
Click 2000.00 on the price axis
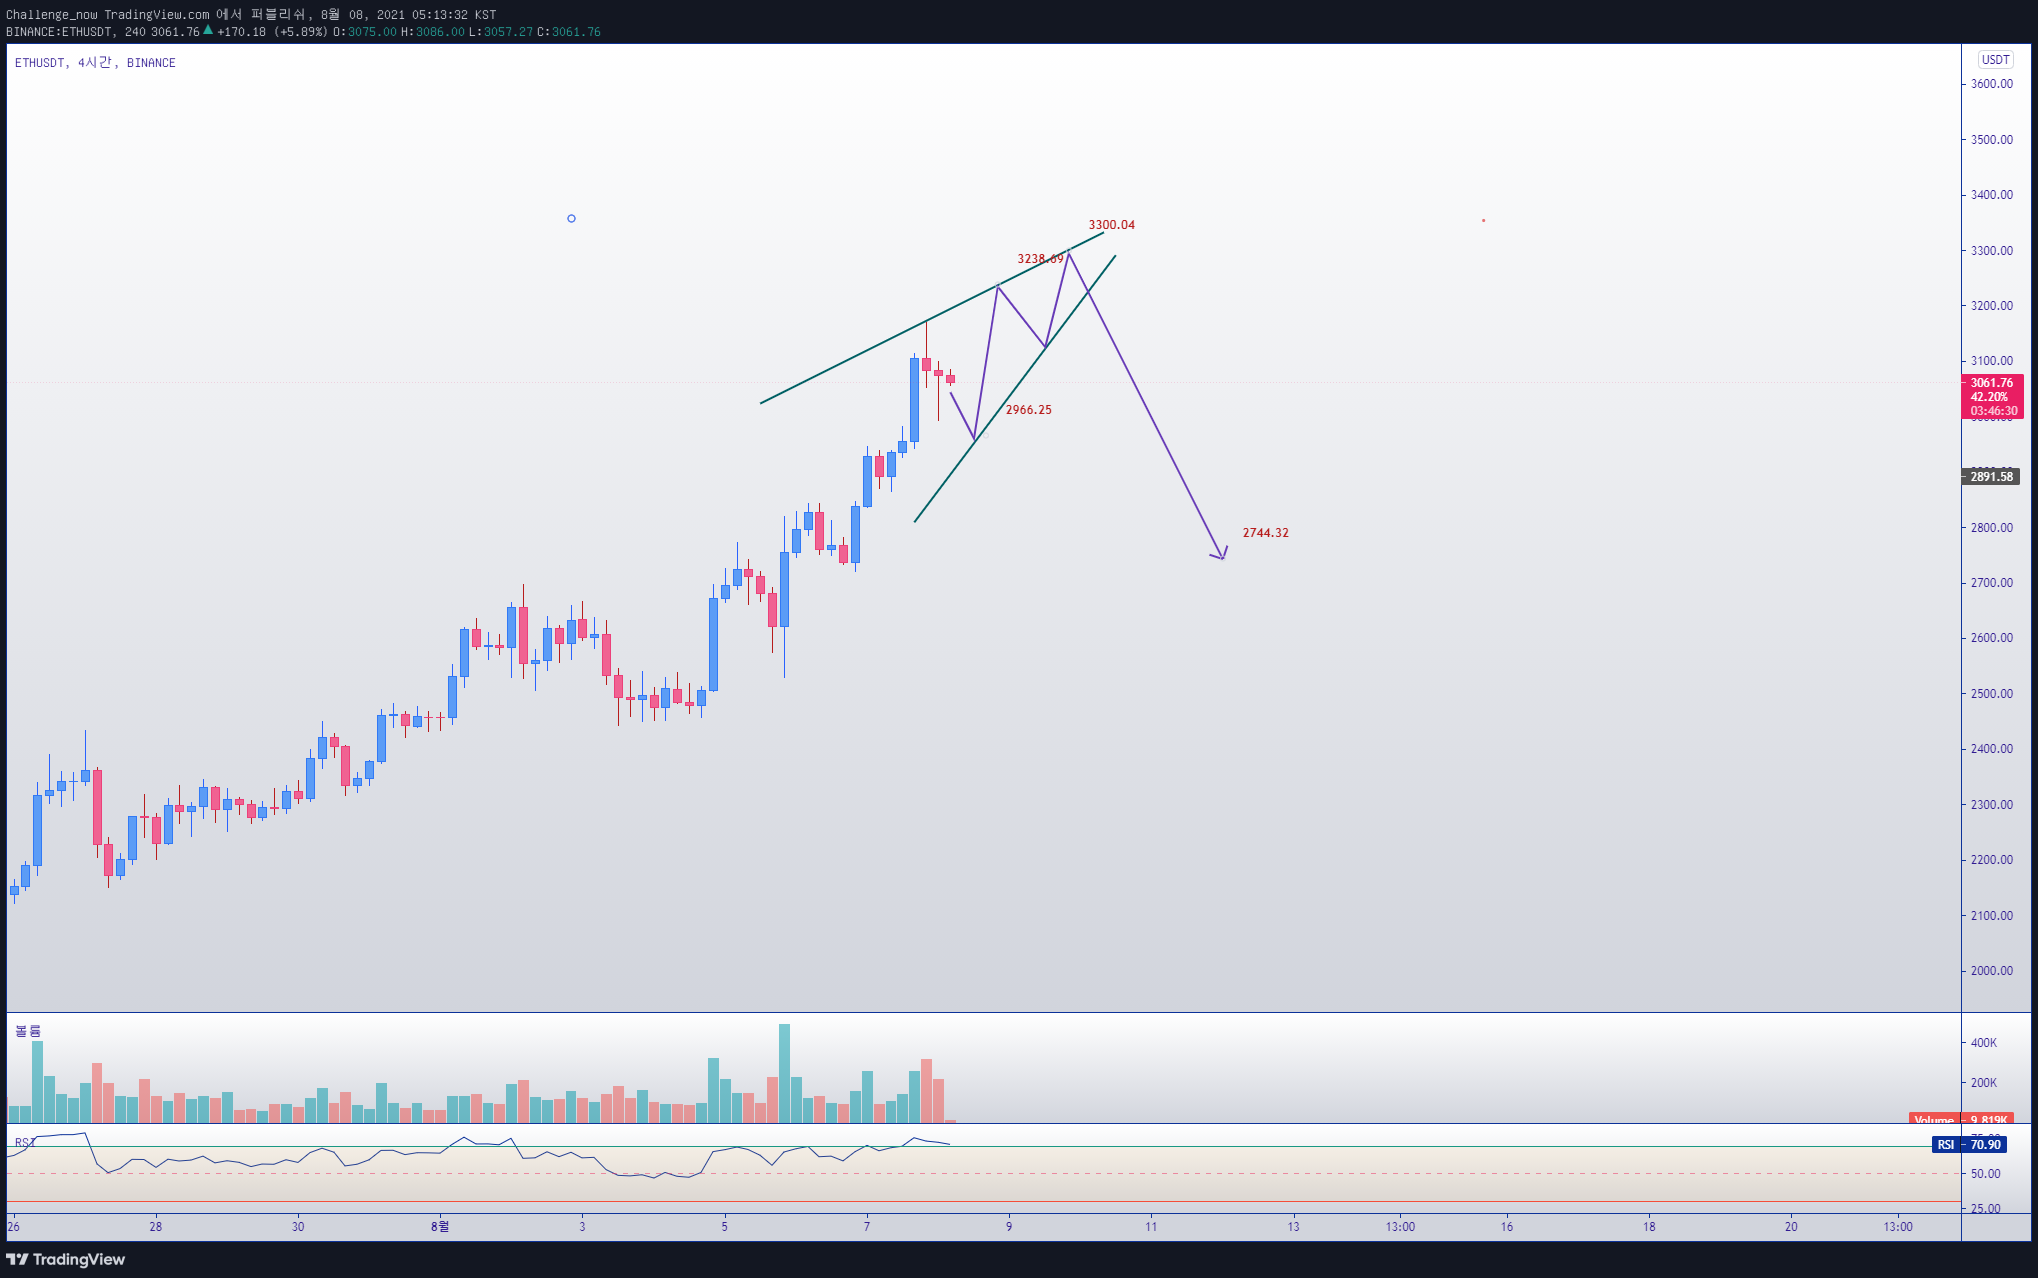click(x=1991, y=971)
